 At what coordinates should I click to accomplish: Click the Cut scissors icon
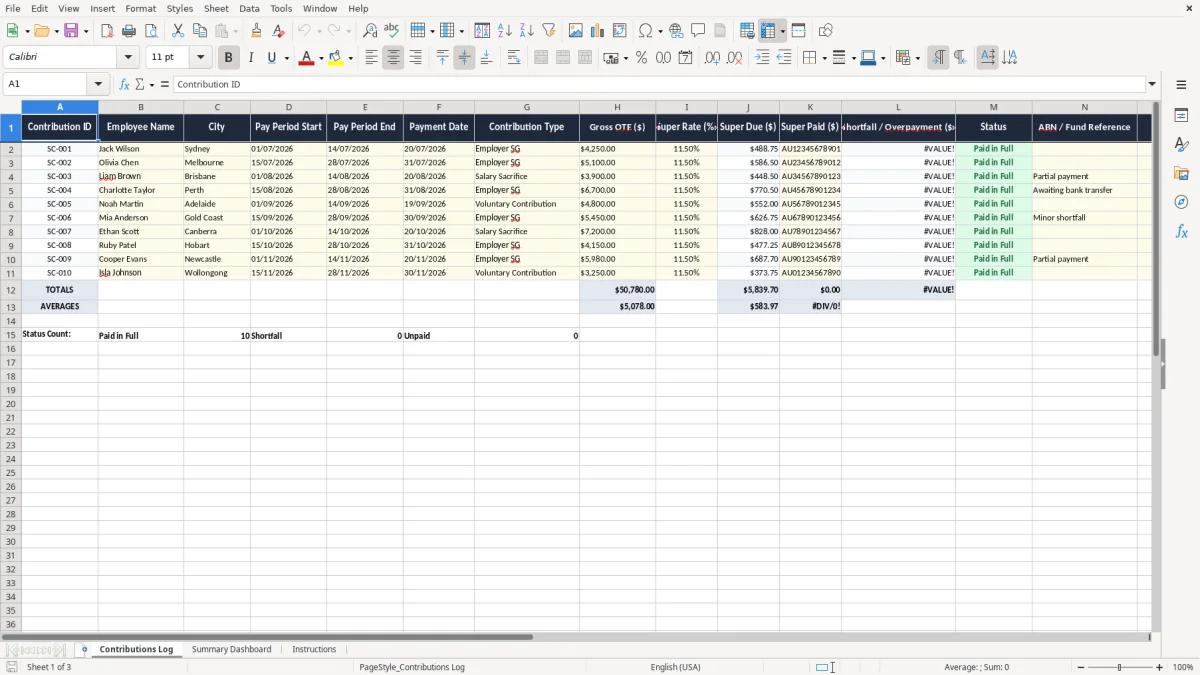178,31
